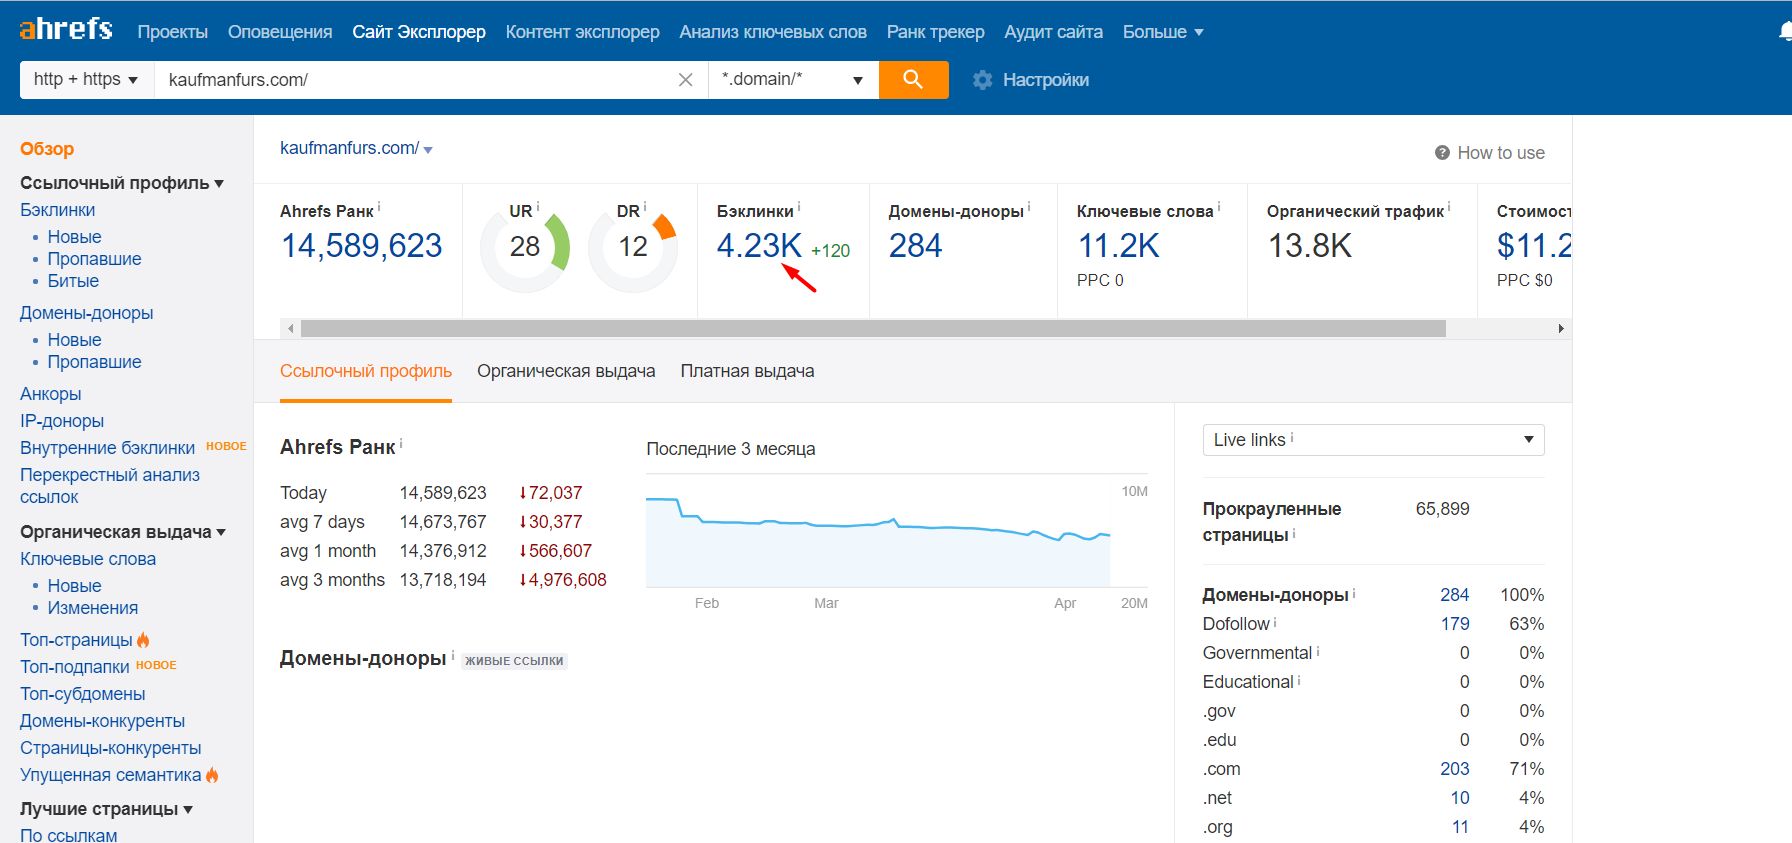Click the flame icon next to Топ-страницы
Image resolution: width=1792 pixels, height=843 pixels.
coord(143,639)
